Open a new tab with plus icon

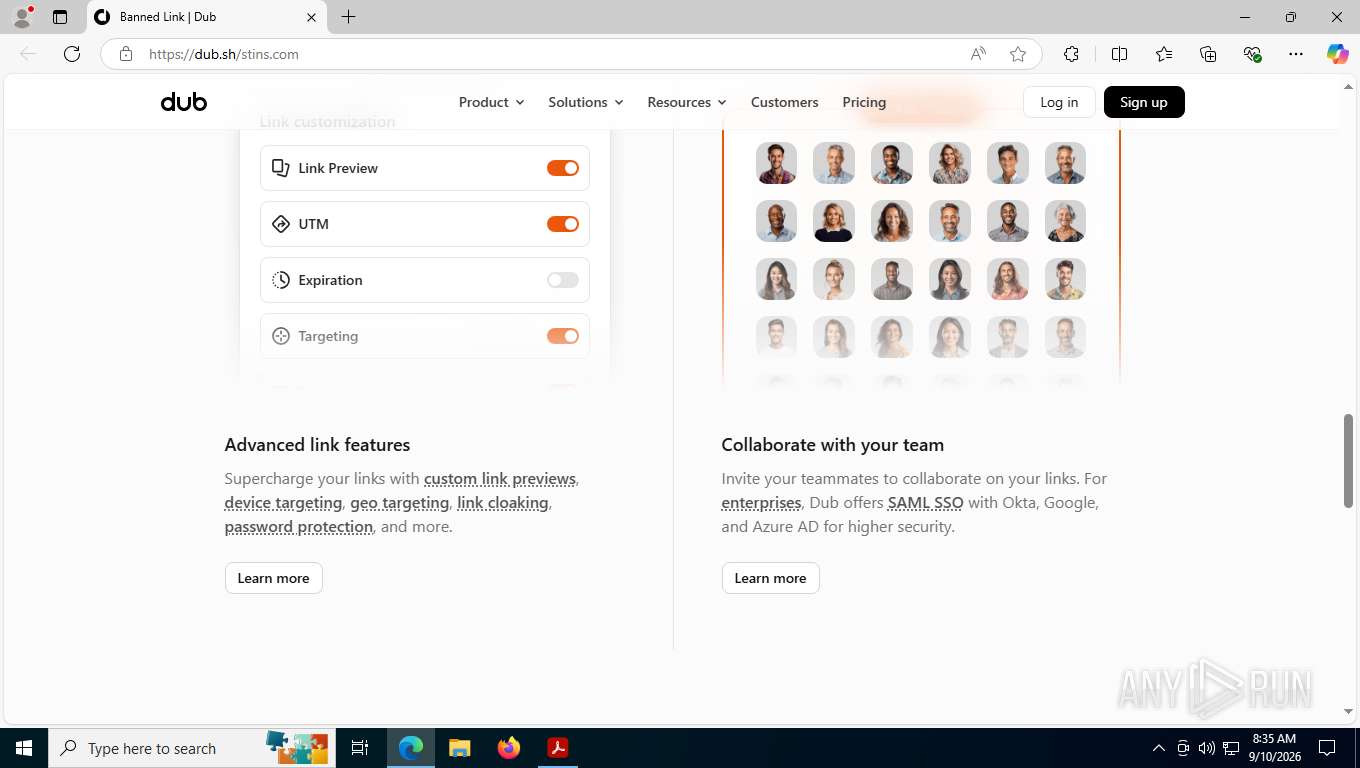(348, 17)
